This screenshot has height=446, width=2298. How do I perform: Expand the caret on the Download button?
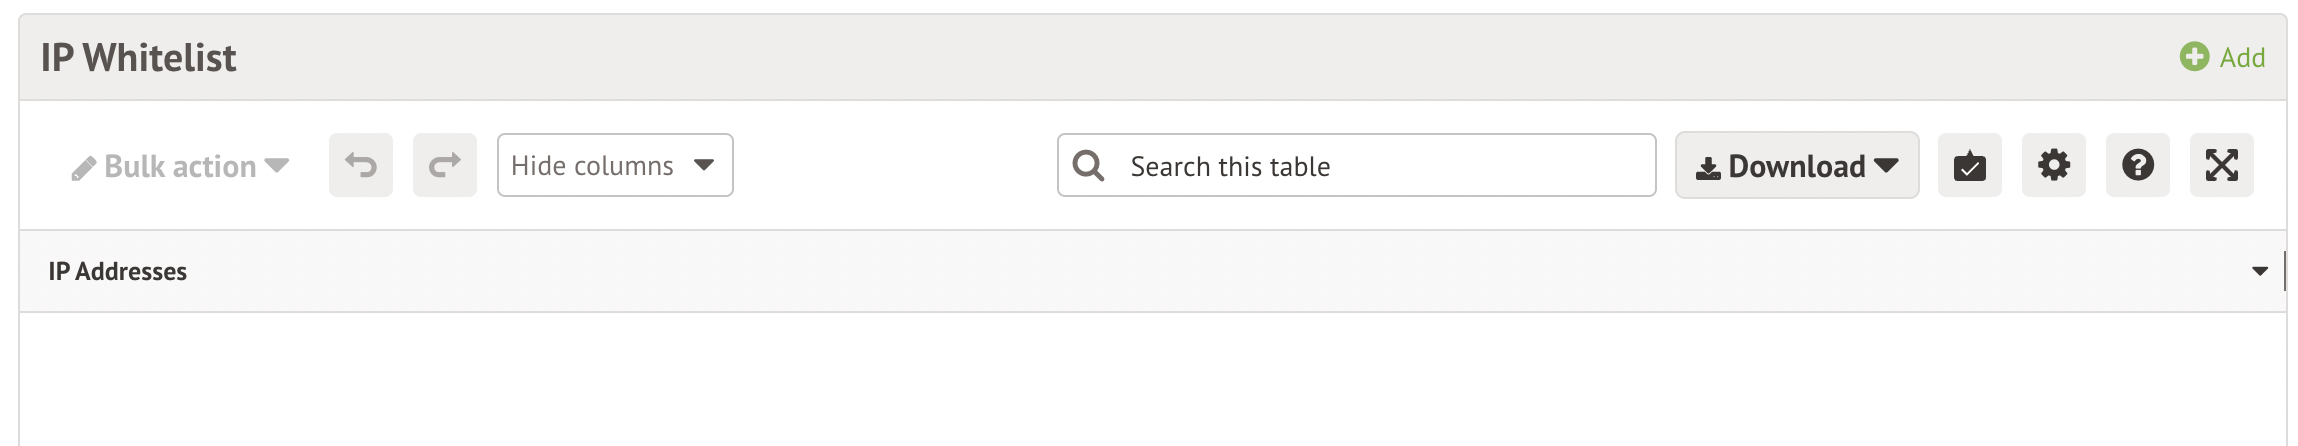[x=1886, y=165]
